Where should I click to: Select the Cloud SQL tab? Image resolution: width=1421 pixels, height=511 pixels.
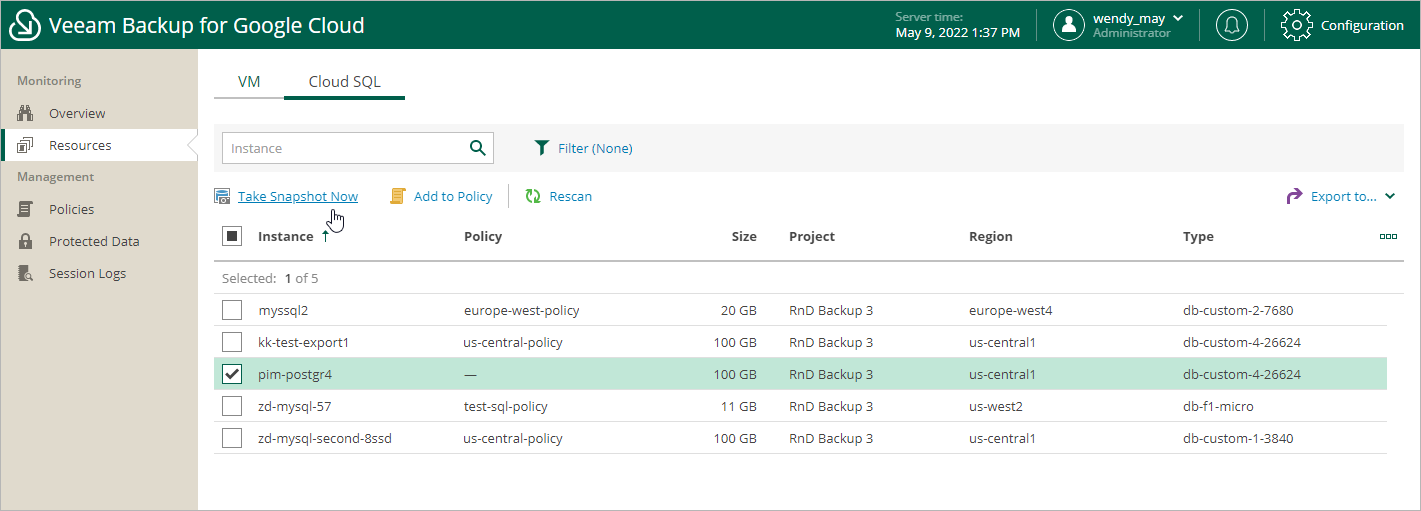(x=344, y=82)
